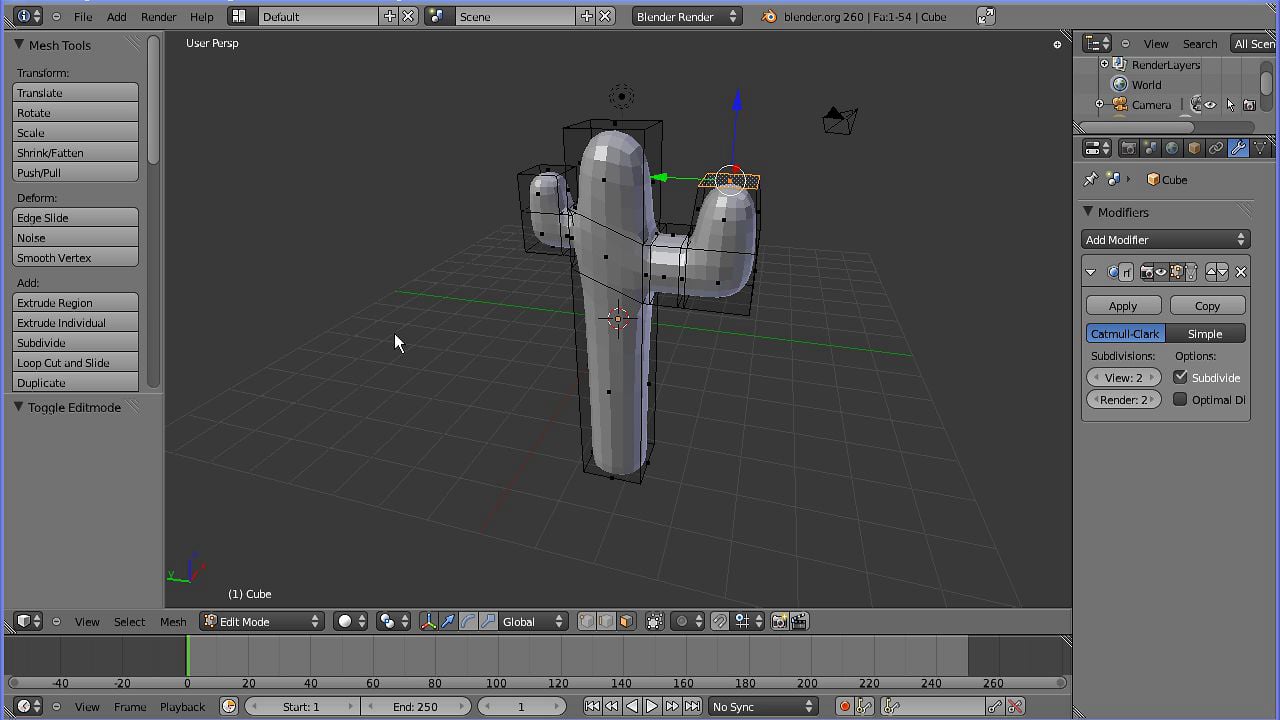Select scale manipulator icon

tap(488, 622)
